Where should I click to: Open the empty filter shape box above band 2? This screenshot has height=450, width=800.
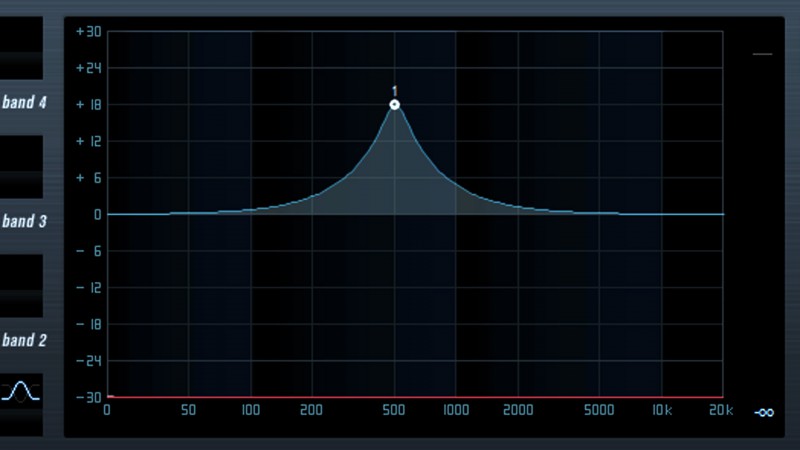(x=20, y=286)
